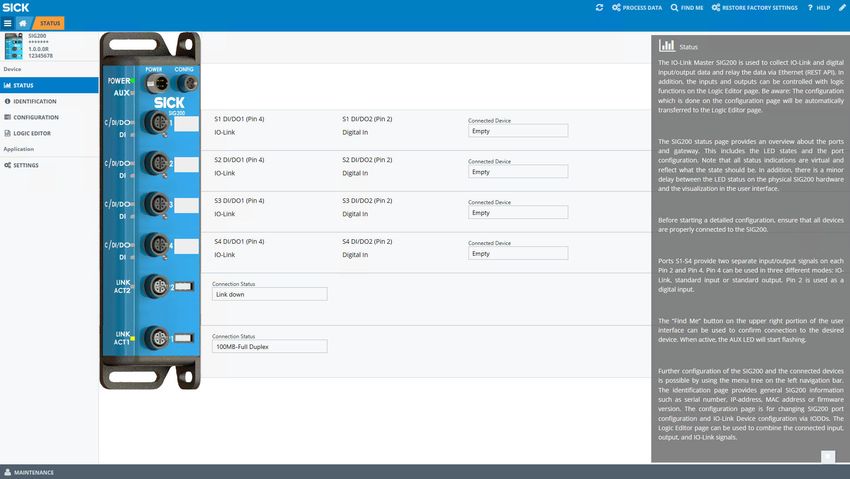Click 'S3 DI/DO2 (Pin 2)' label

[367, 200]
